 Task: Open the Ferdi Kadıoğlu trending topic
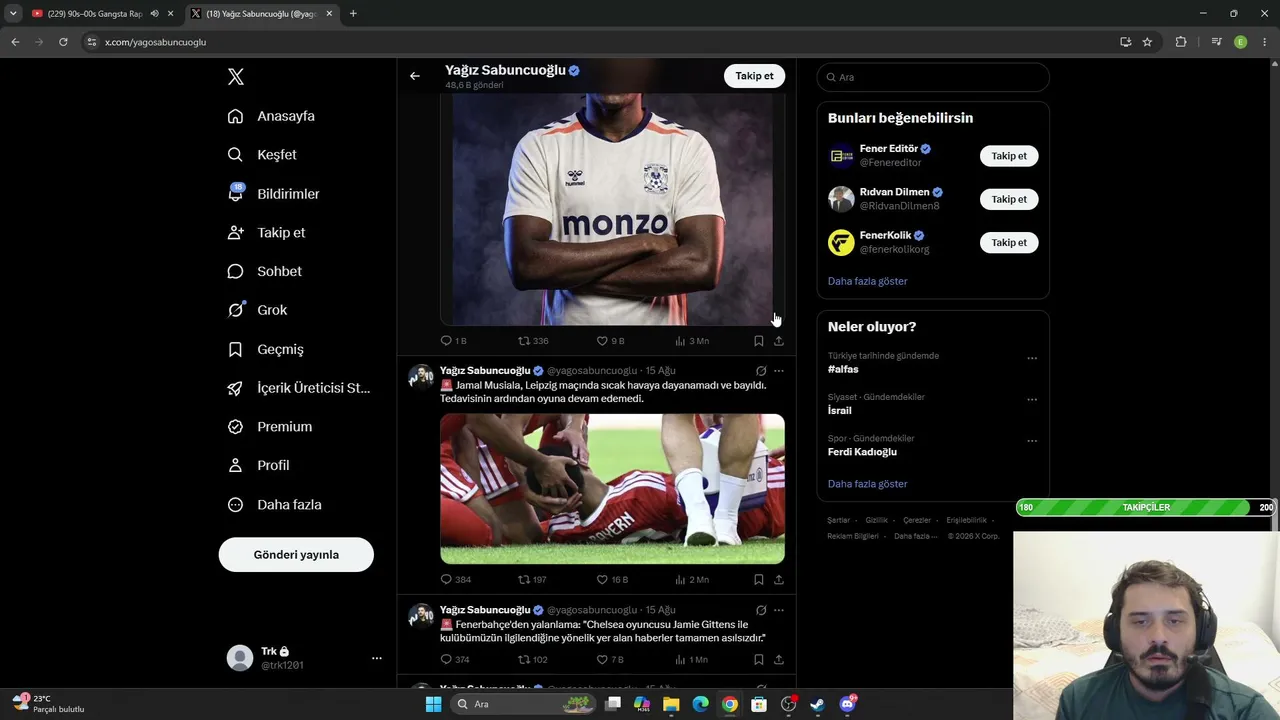(x=862, y=452)
